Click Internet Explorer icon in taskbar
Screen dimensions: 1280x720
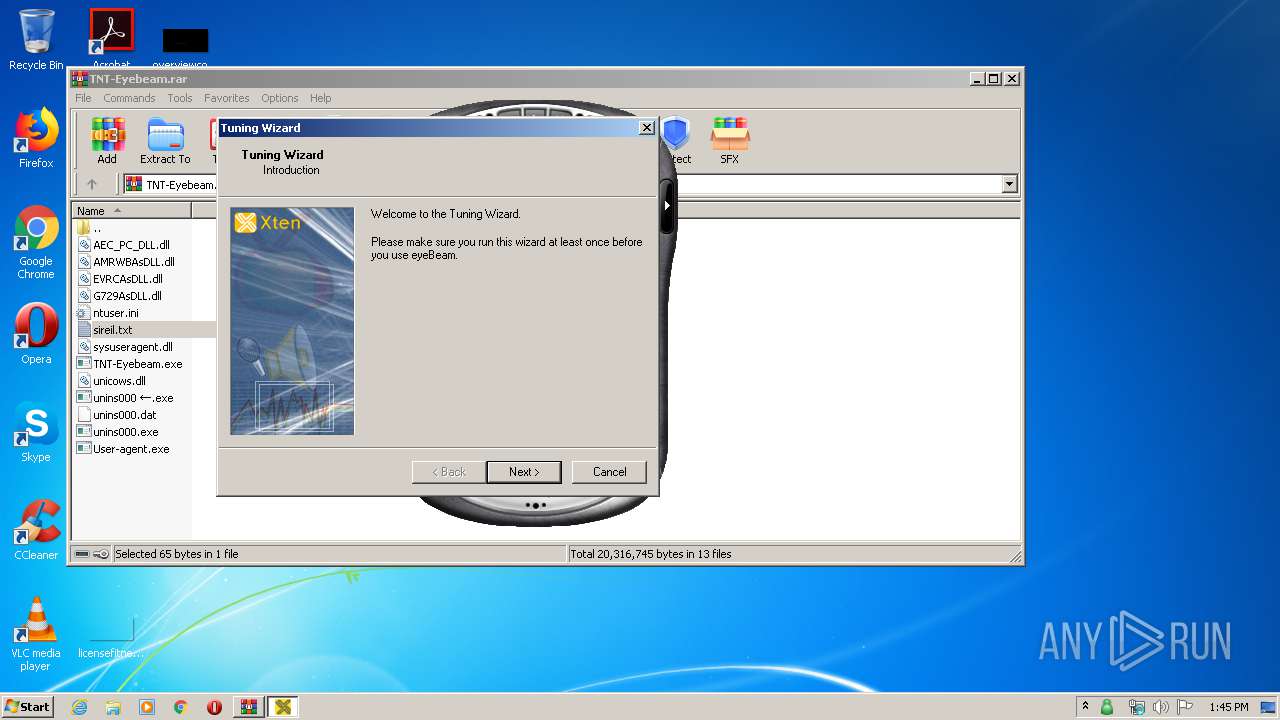pyautogui.click(x=79, y=707)
